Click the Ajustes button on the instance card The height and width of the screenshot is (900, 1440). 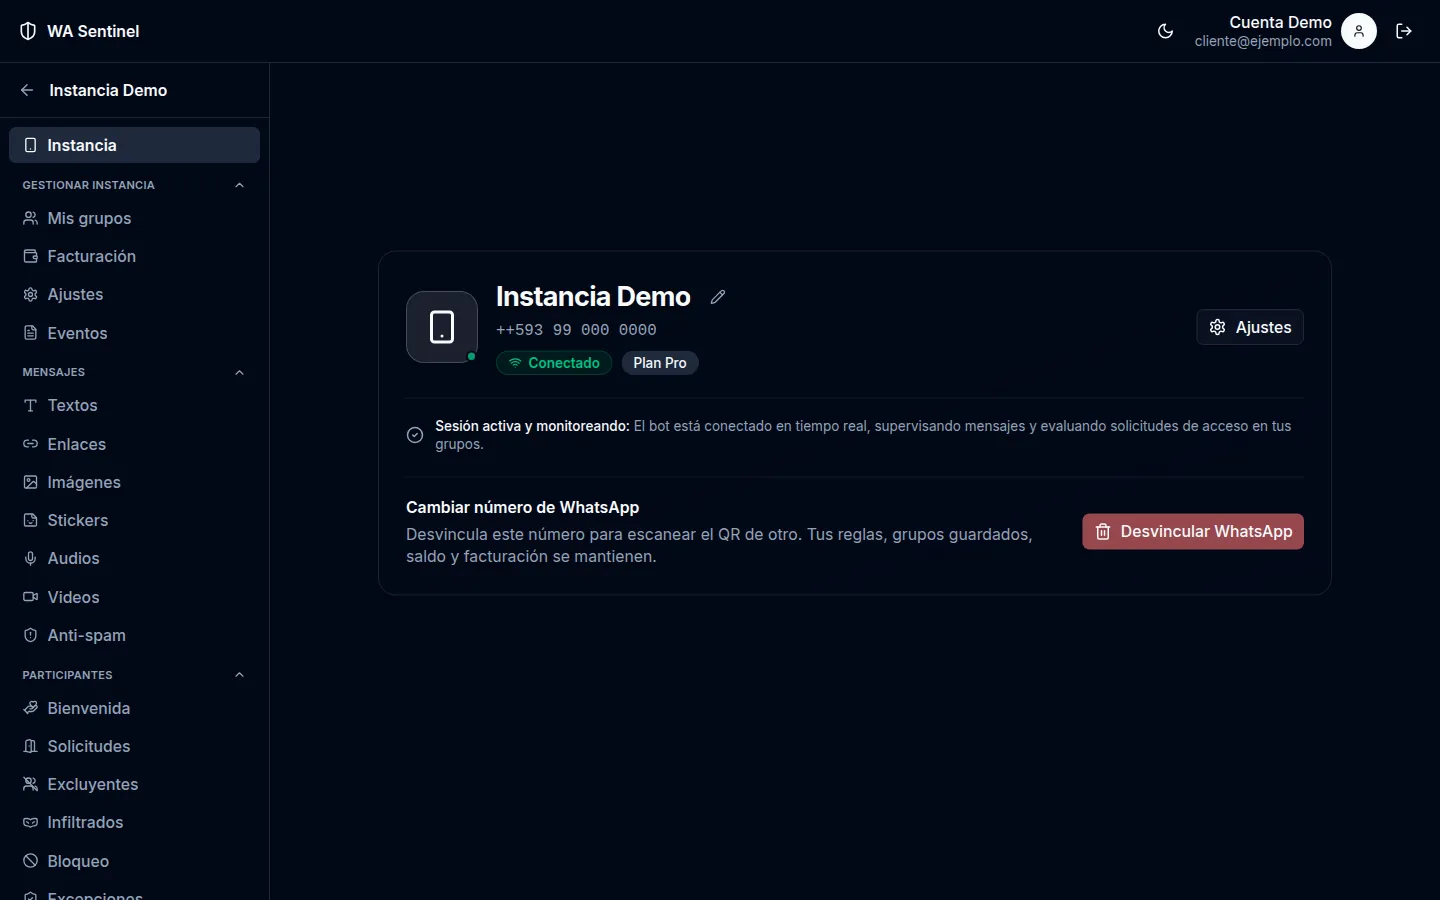(1250, 327)
